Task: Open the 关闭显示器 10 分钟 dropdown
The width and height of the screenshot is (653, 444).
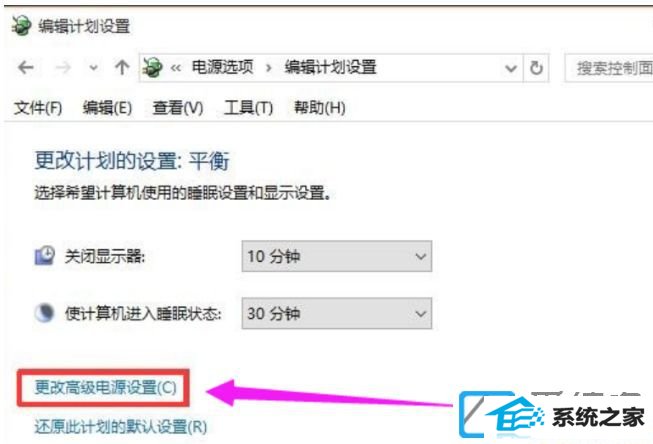Action: click(336, 256)
